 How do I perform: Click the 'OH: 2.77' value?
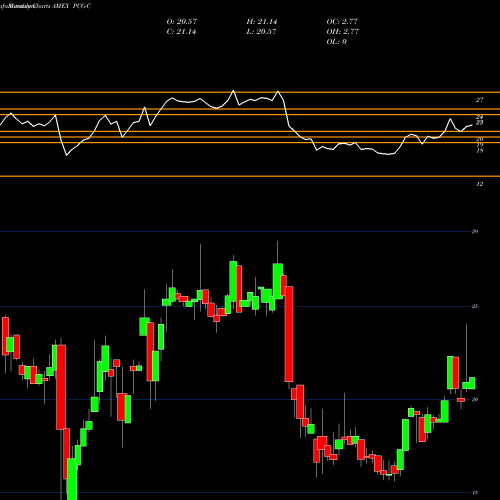(x=342, y=32)
